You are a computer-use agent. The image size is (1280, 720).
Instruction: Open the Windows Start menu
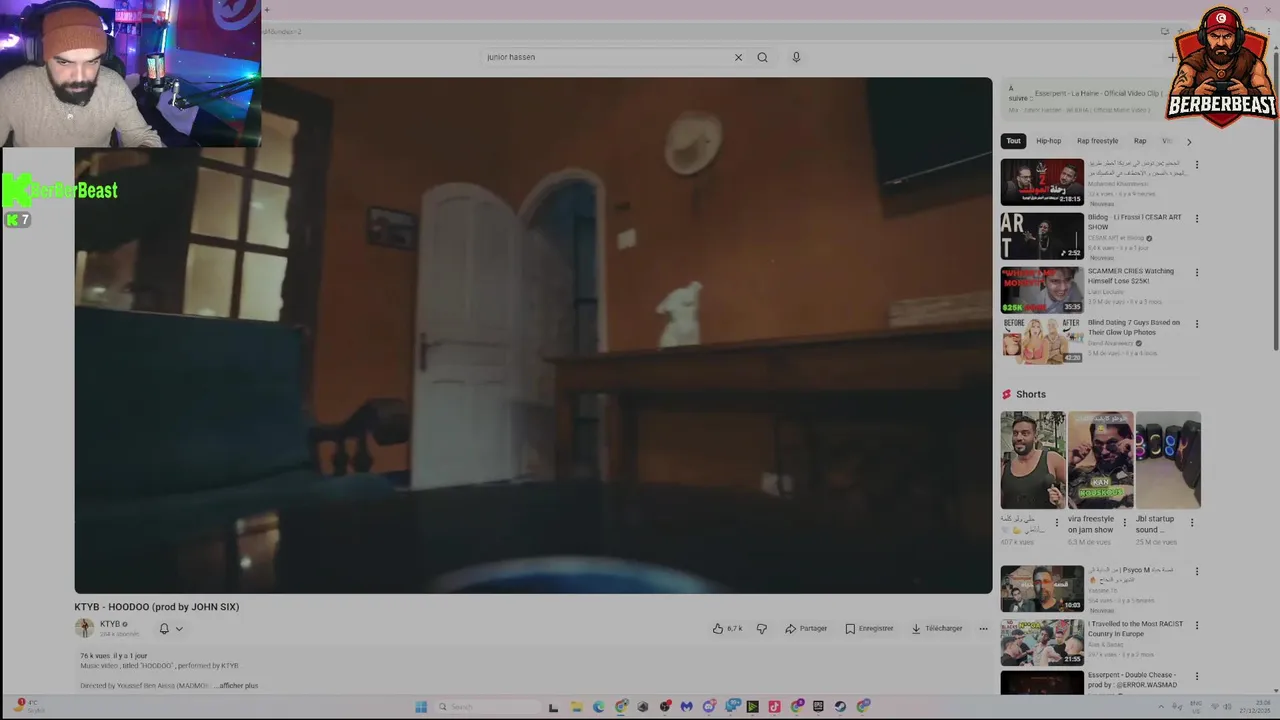tap(421, 707)
